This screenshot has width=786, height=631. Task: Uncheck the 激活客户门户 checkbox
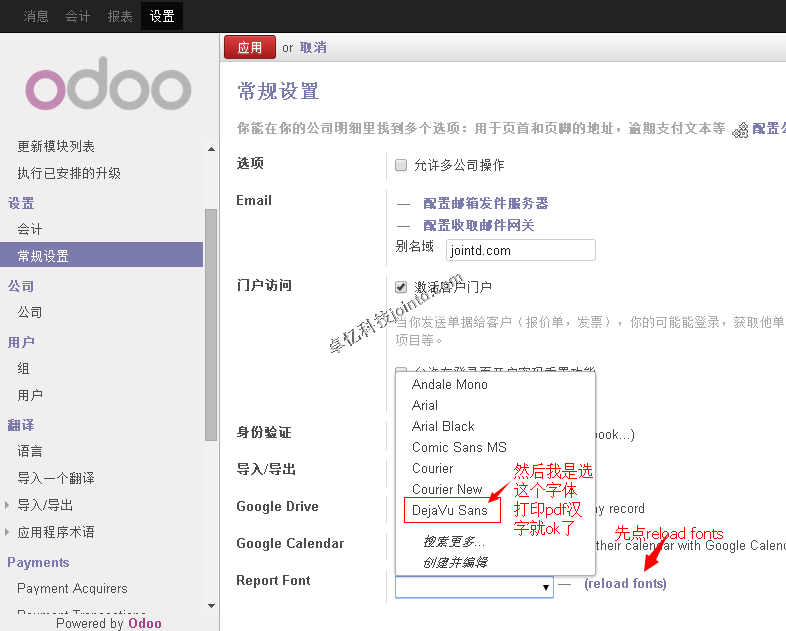[x=401, y=287]
